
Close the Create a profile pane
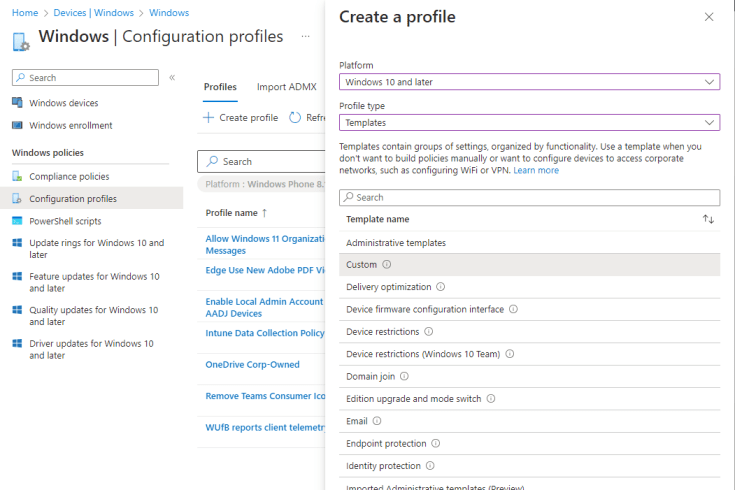click(x=709, y=17)
